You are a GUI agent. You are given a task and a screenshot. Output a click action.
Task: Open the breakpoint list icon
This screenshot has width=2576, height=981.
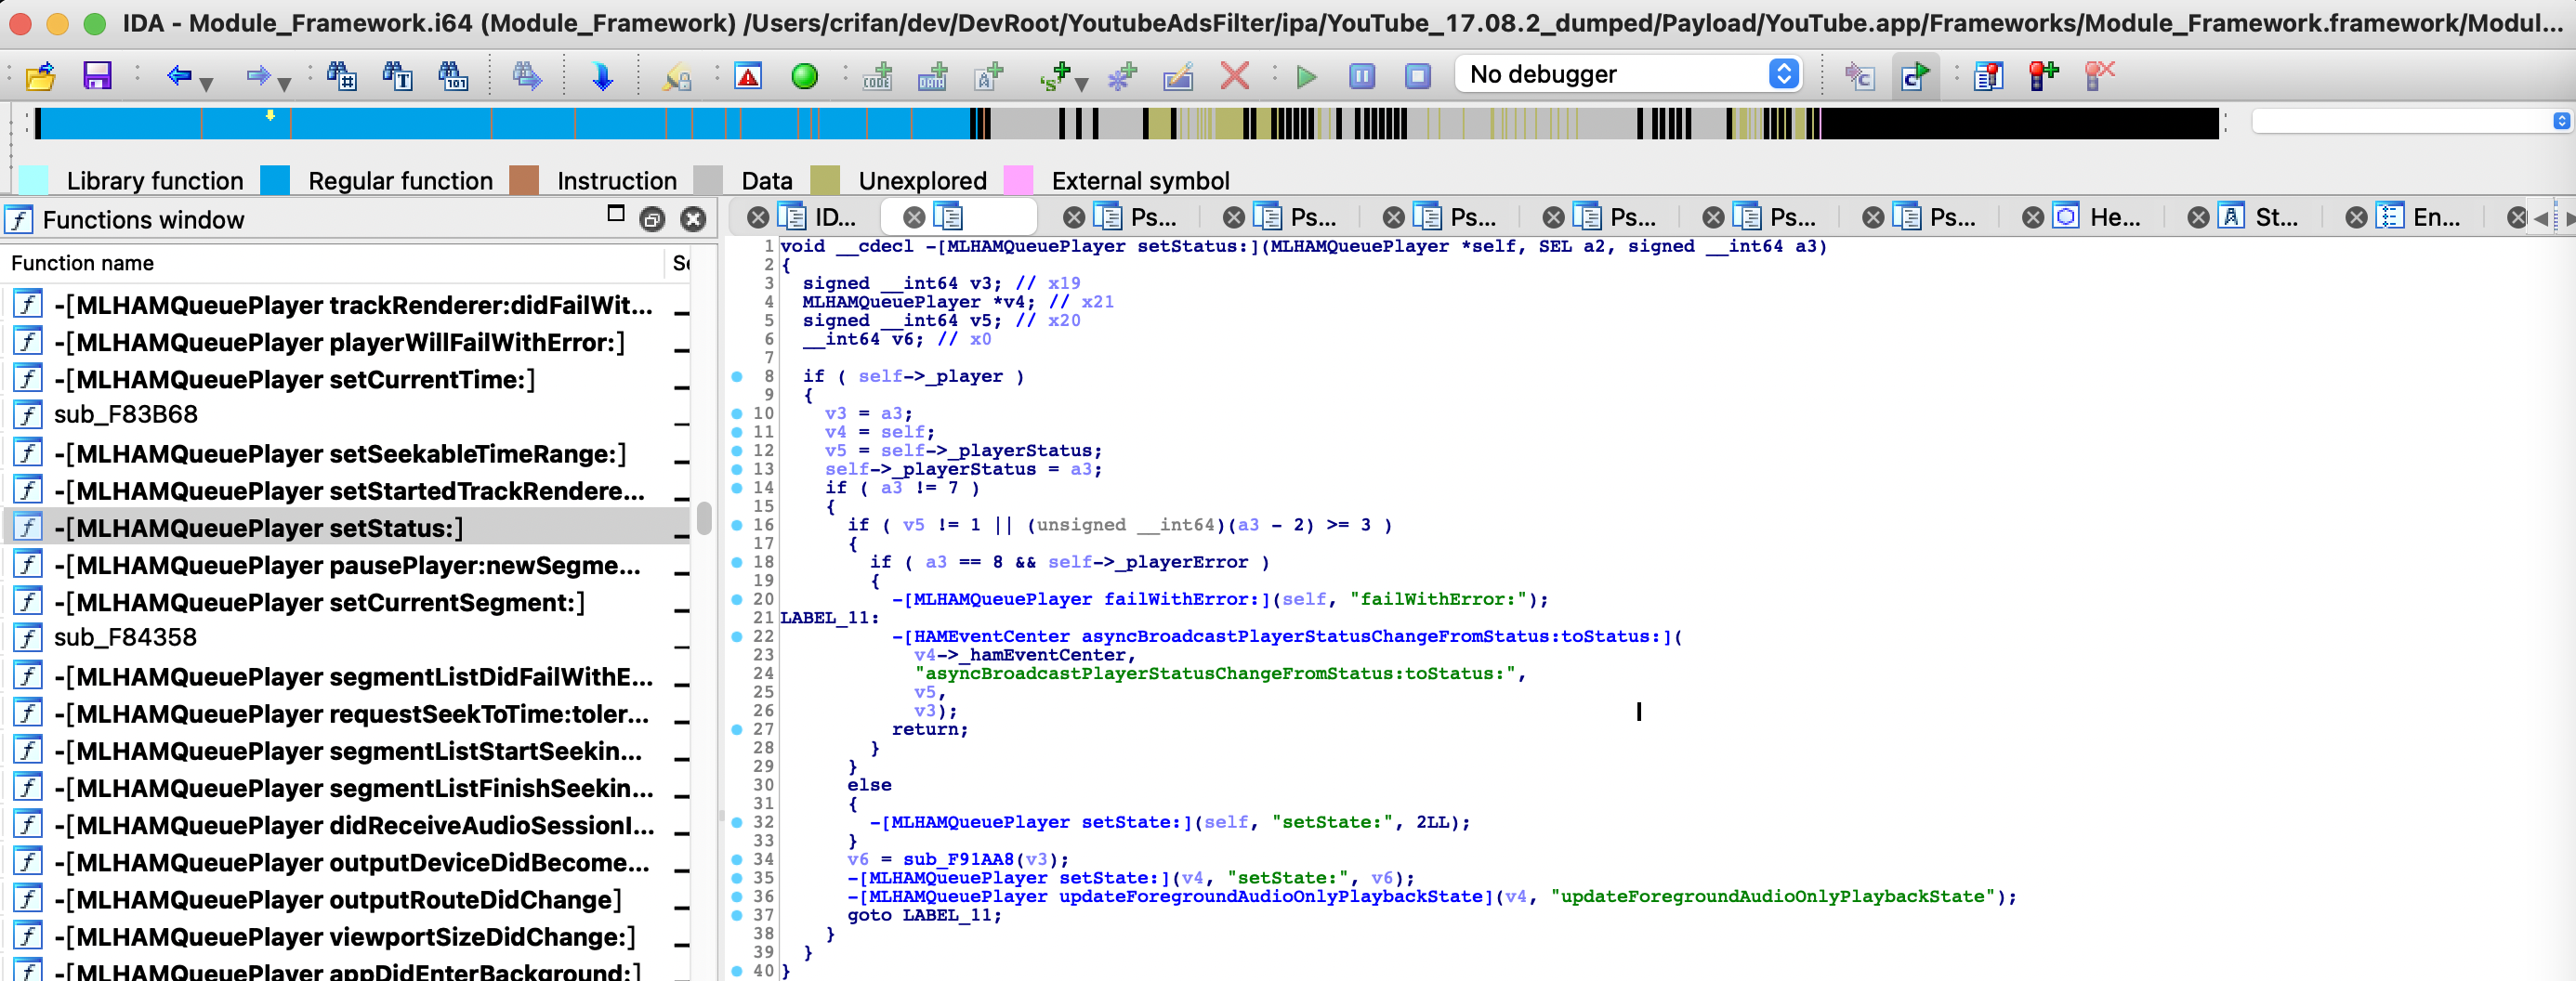pyautogui.click(x=1988, y=76)
